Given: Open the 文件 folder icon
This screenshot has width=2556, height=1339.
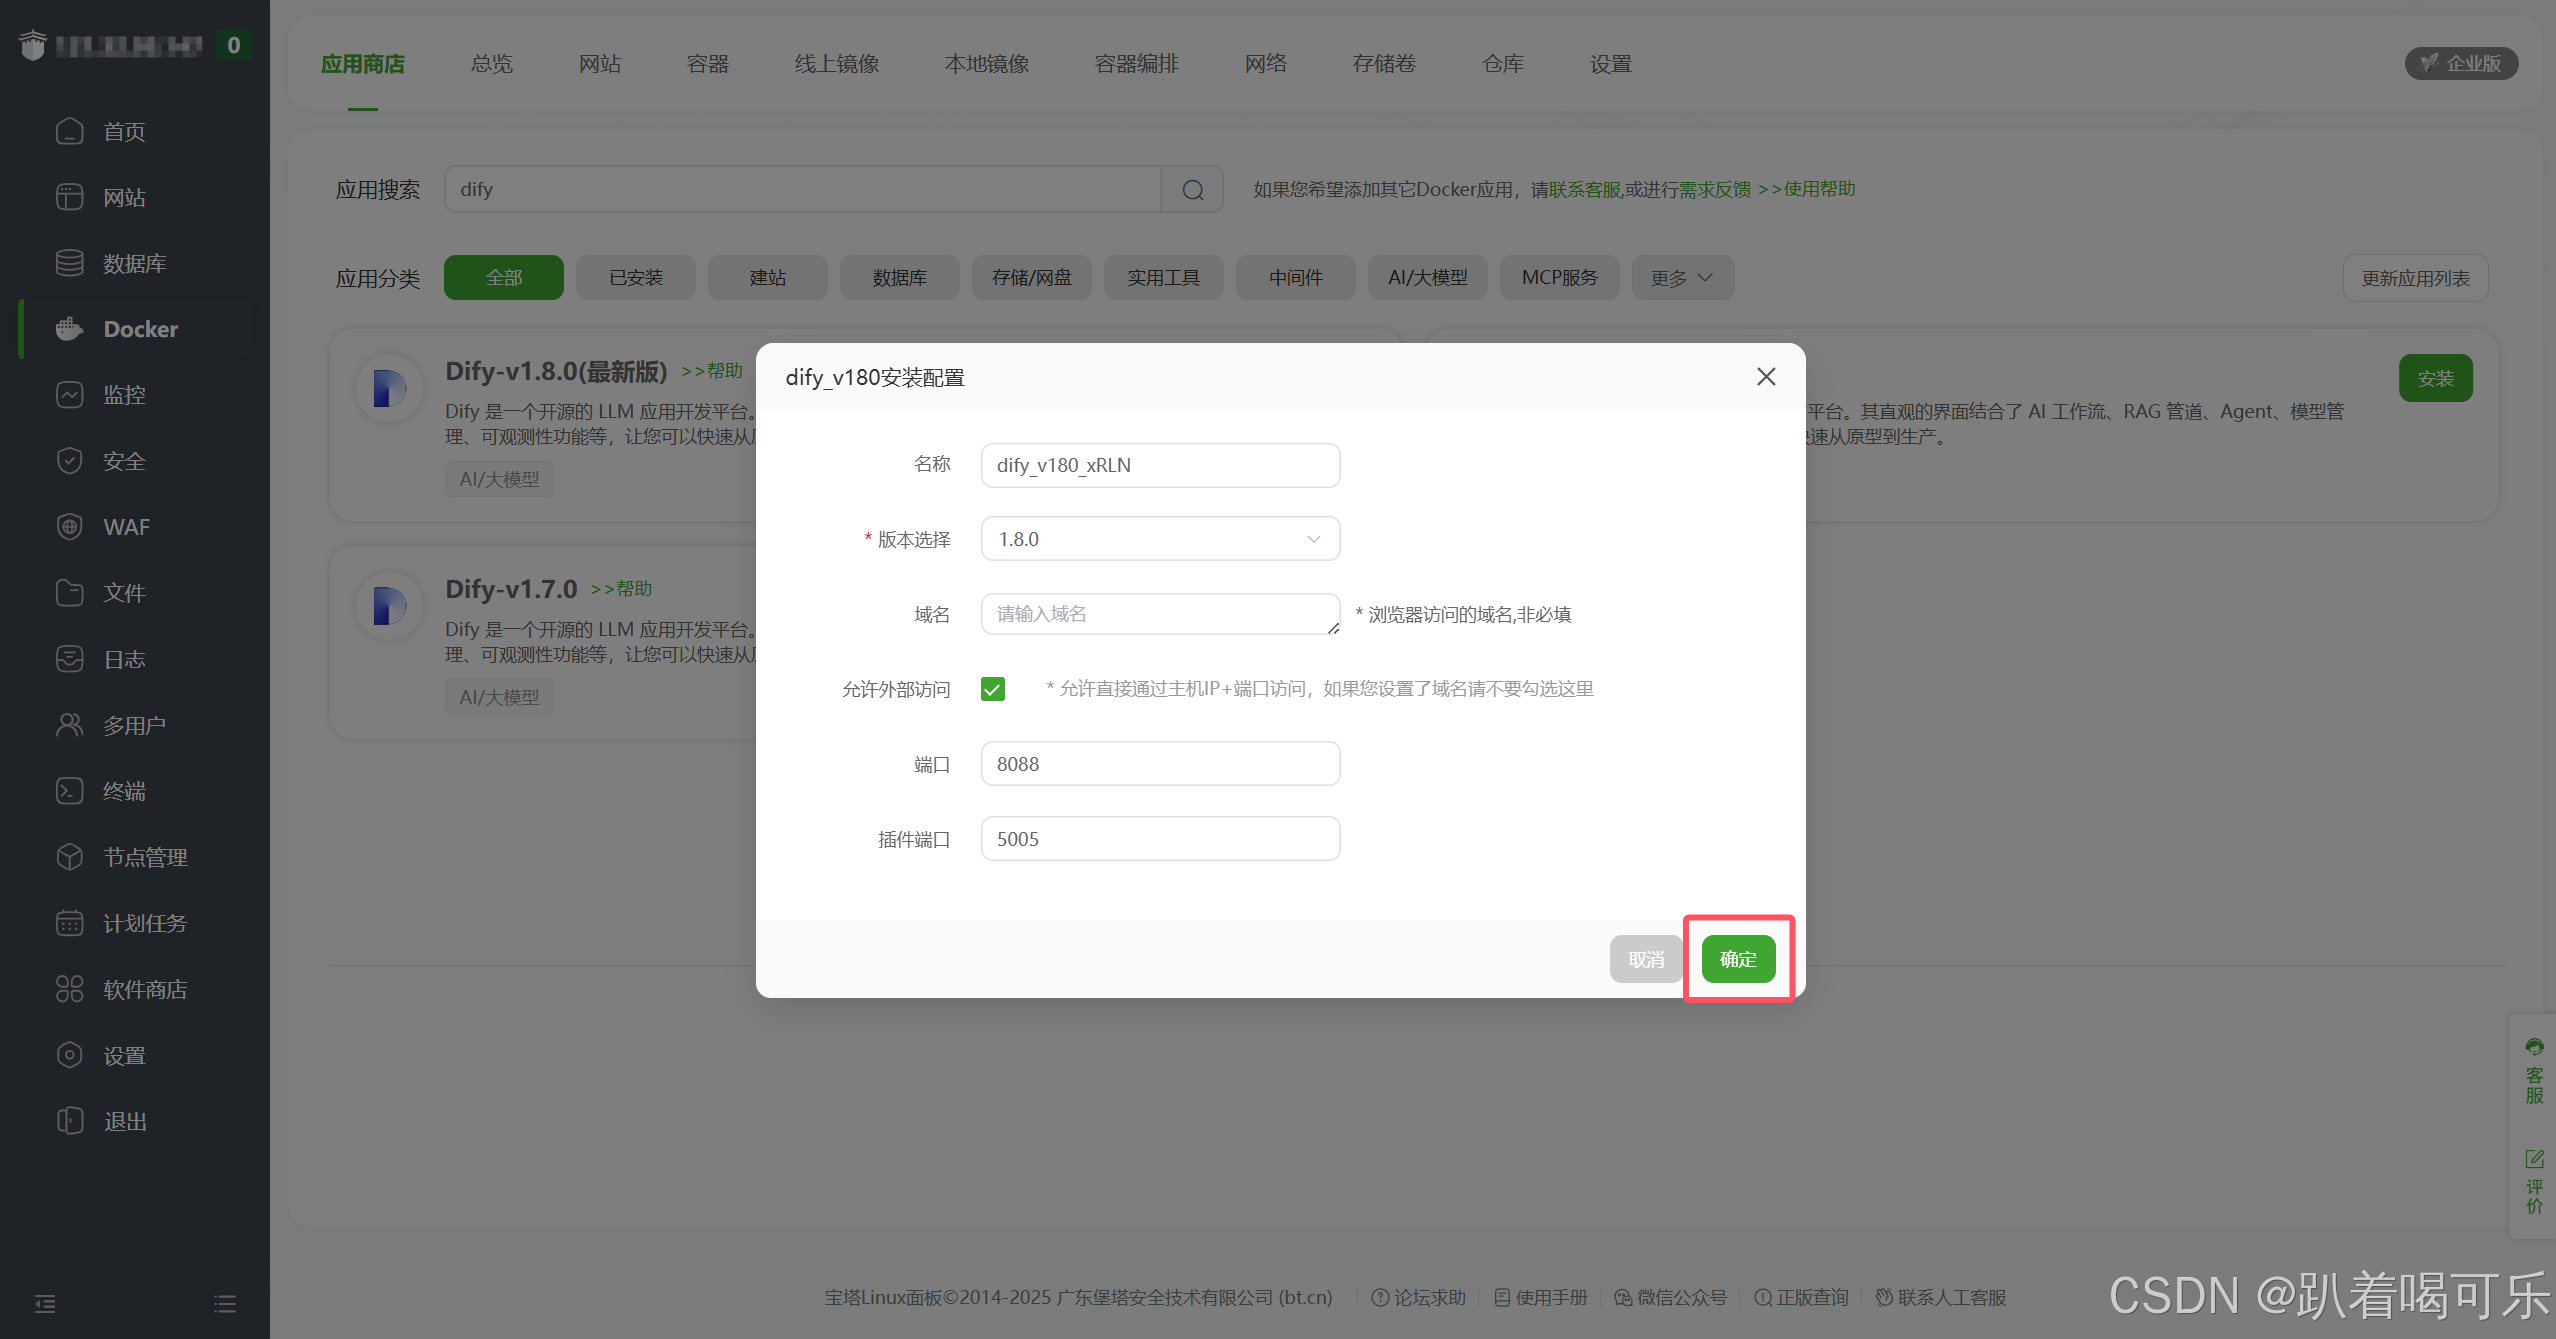Looking at the screenshot, I should tap(69, 593).
